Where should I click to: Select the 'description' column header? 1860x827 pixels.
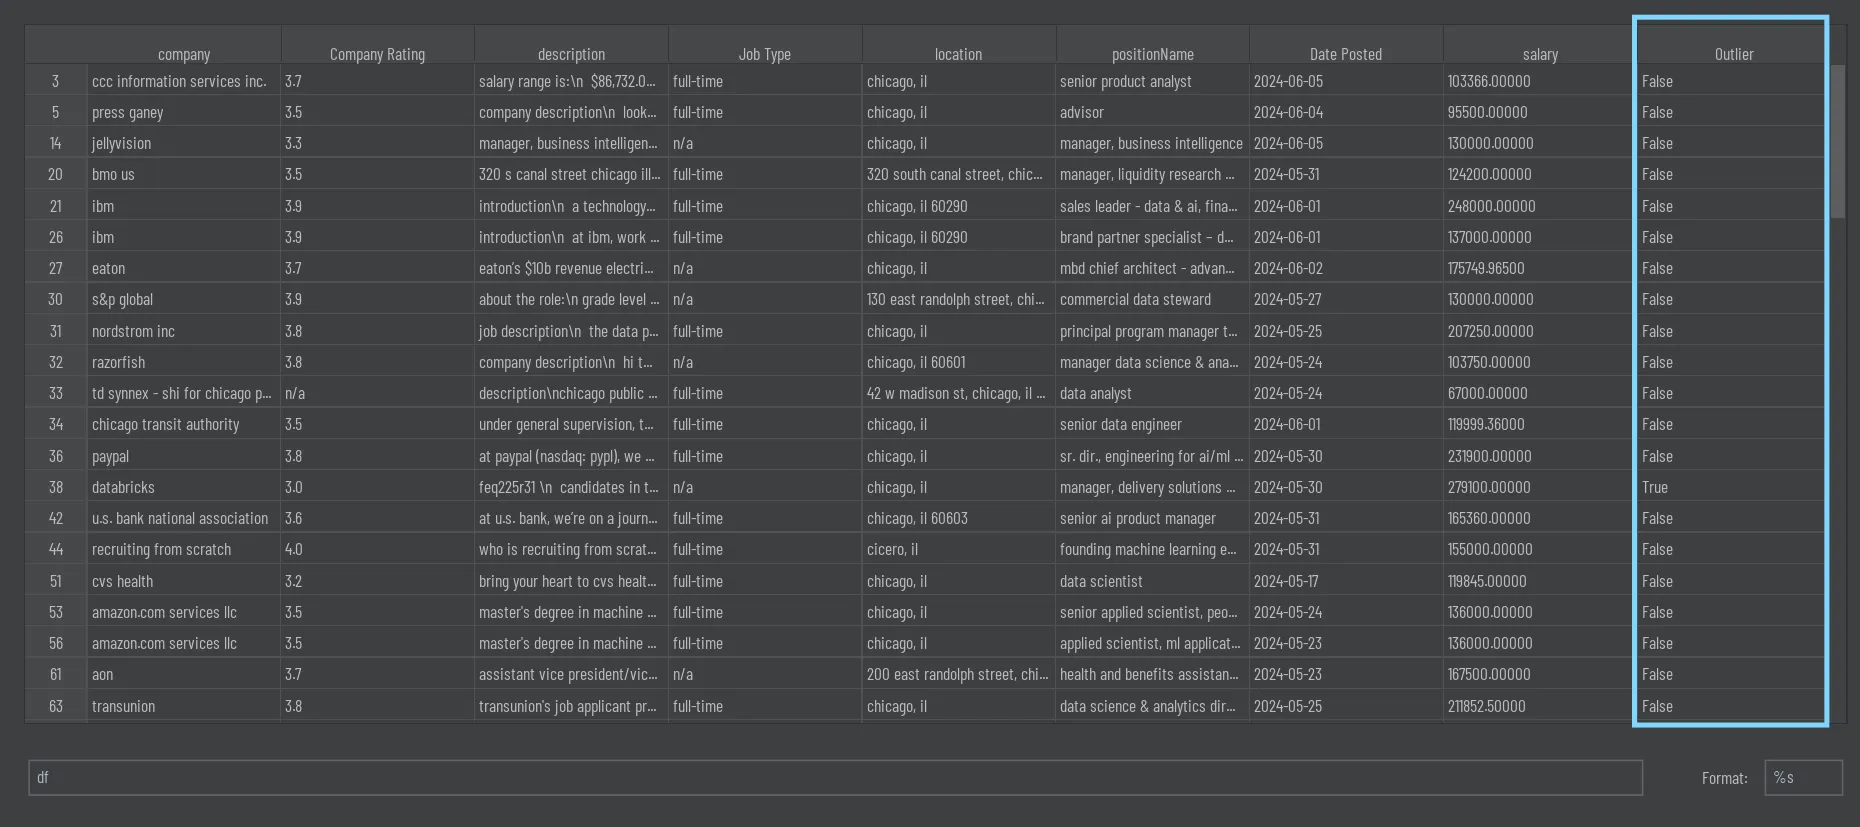(x=571, y=54)
